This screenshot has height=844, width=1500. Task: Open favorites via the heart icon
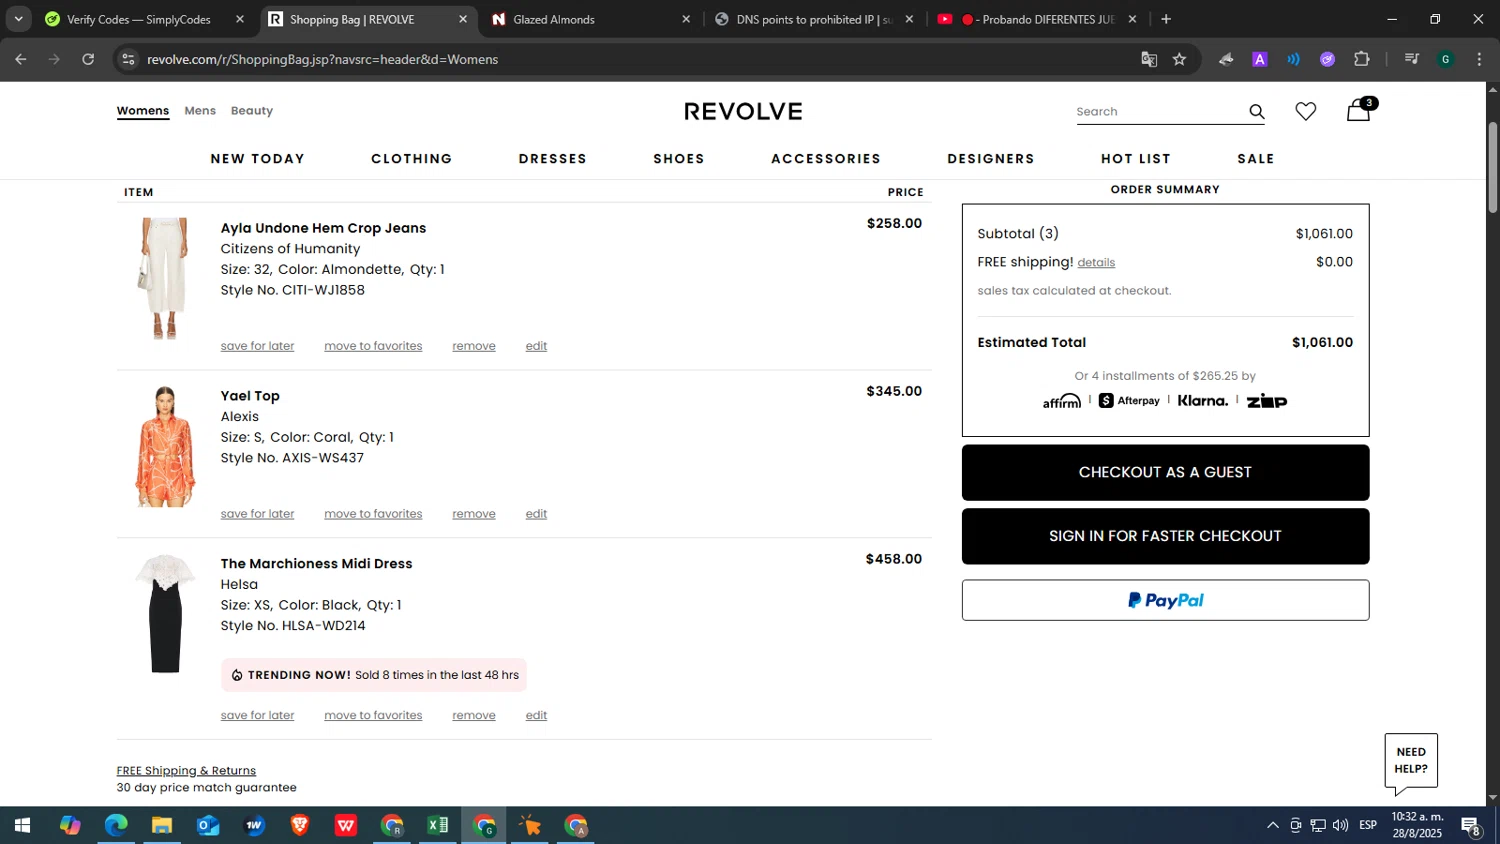[x=1306, y=111]
